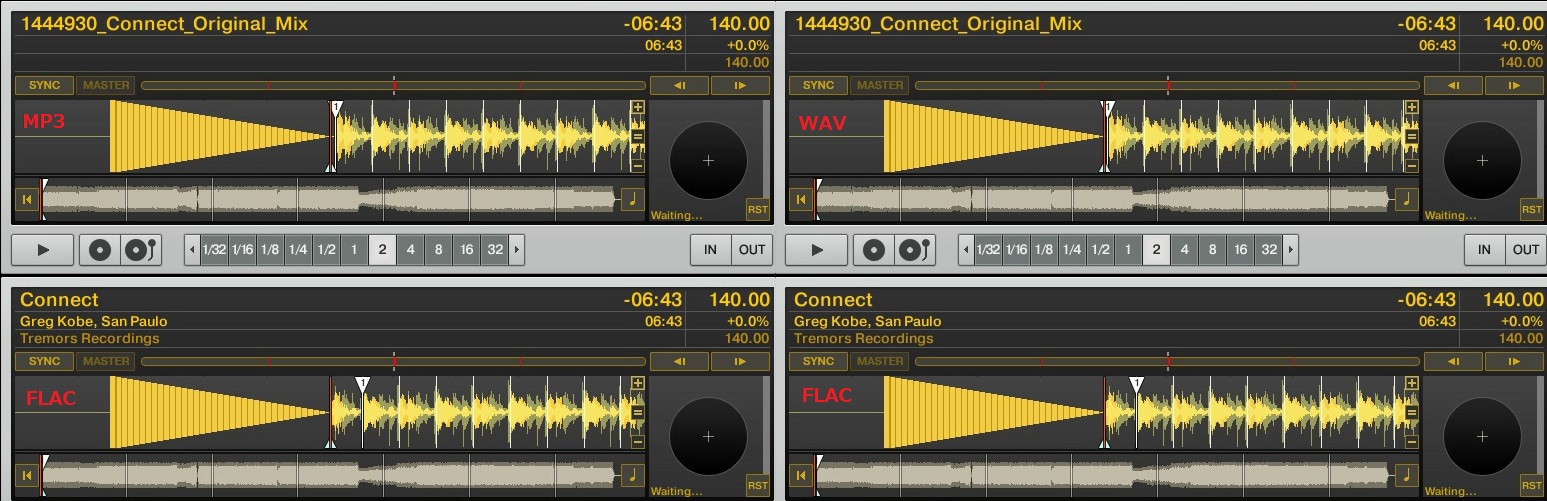Show smaller loop sizes under MP3 deck

coord(192,249)
